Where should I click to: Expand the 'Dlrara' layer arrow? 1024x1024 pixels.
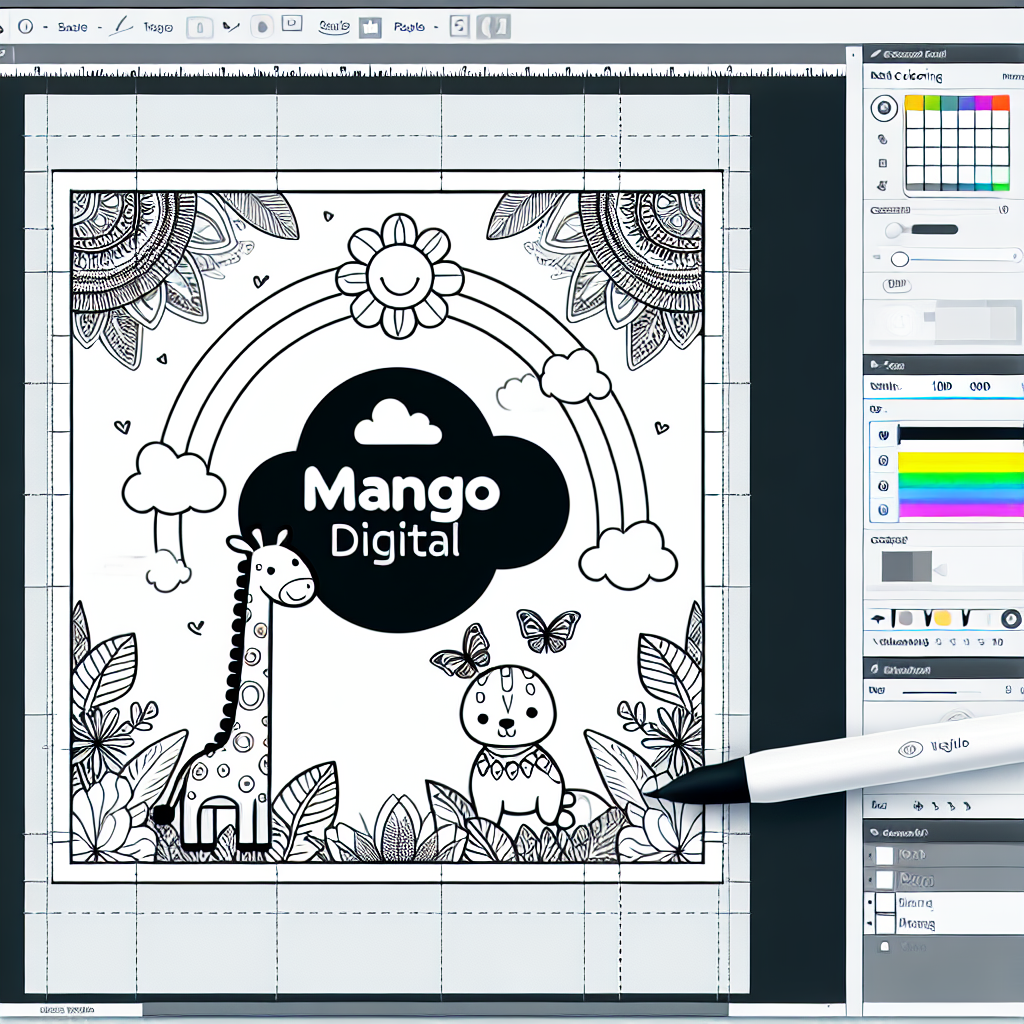tap(869, 902)
